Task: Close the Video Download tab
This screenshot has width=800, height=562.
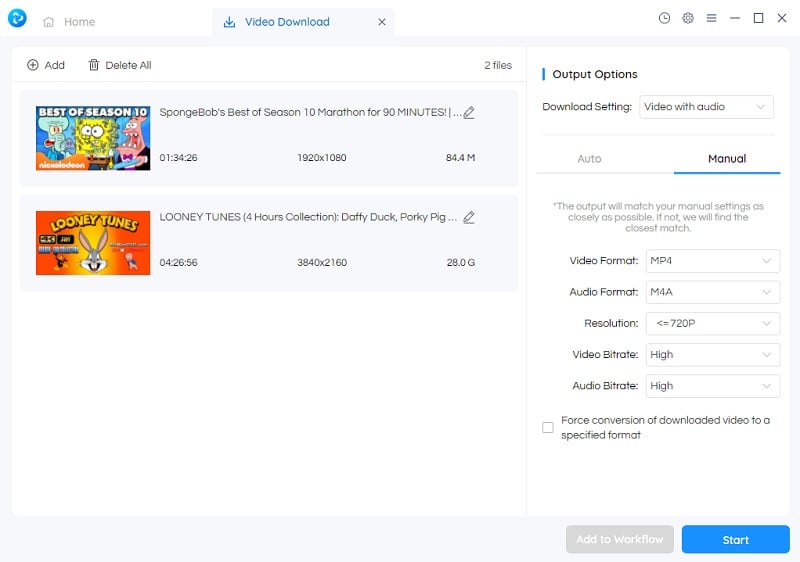Action: coord(382,22)
